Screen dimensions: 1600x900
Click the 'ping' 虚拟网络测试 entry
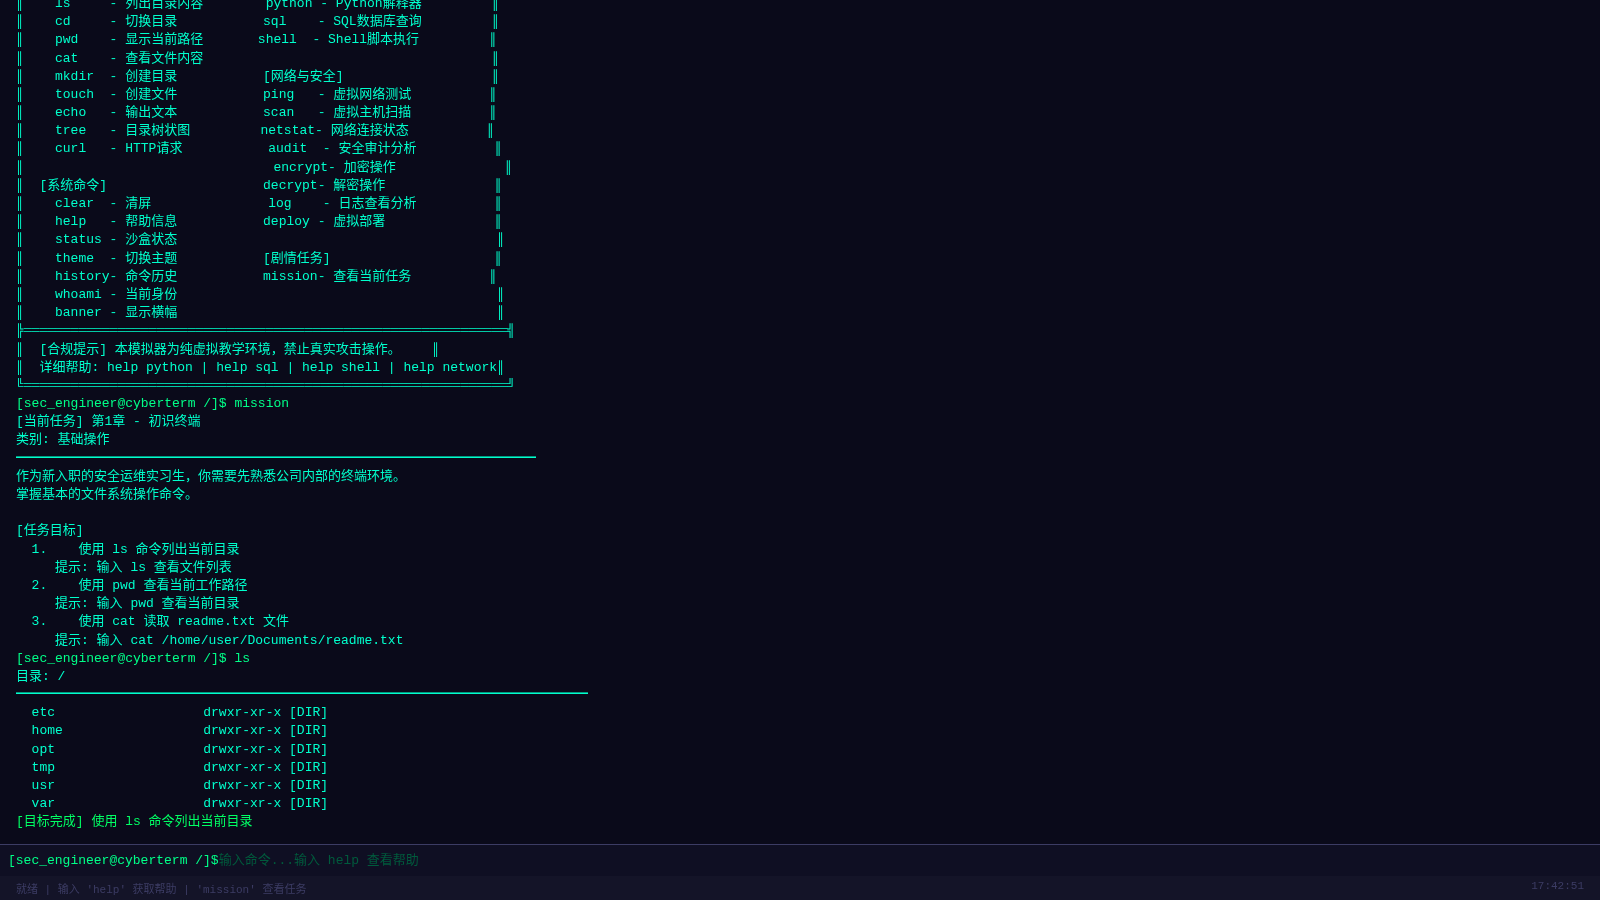[x=337, y=95]
